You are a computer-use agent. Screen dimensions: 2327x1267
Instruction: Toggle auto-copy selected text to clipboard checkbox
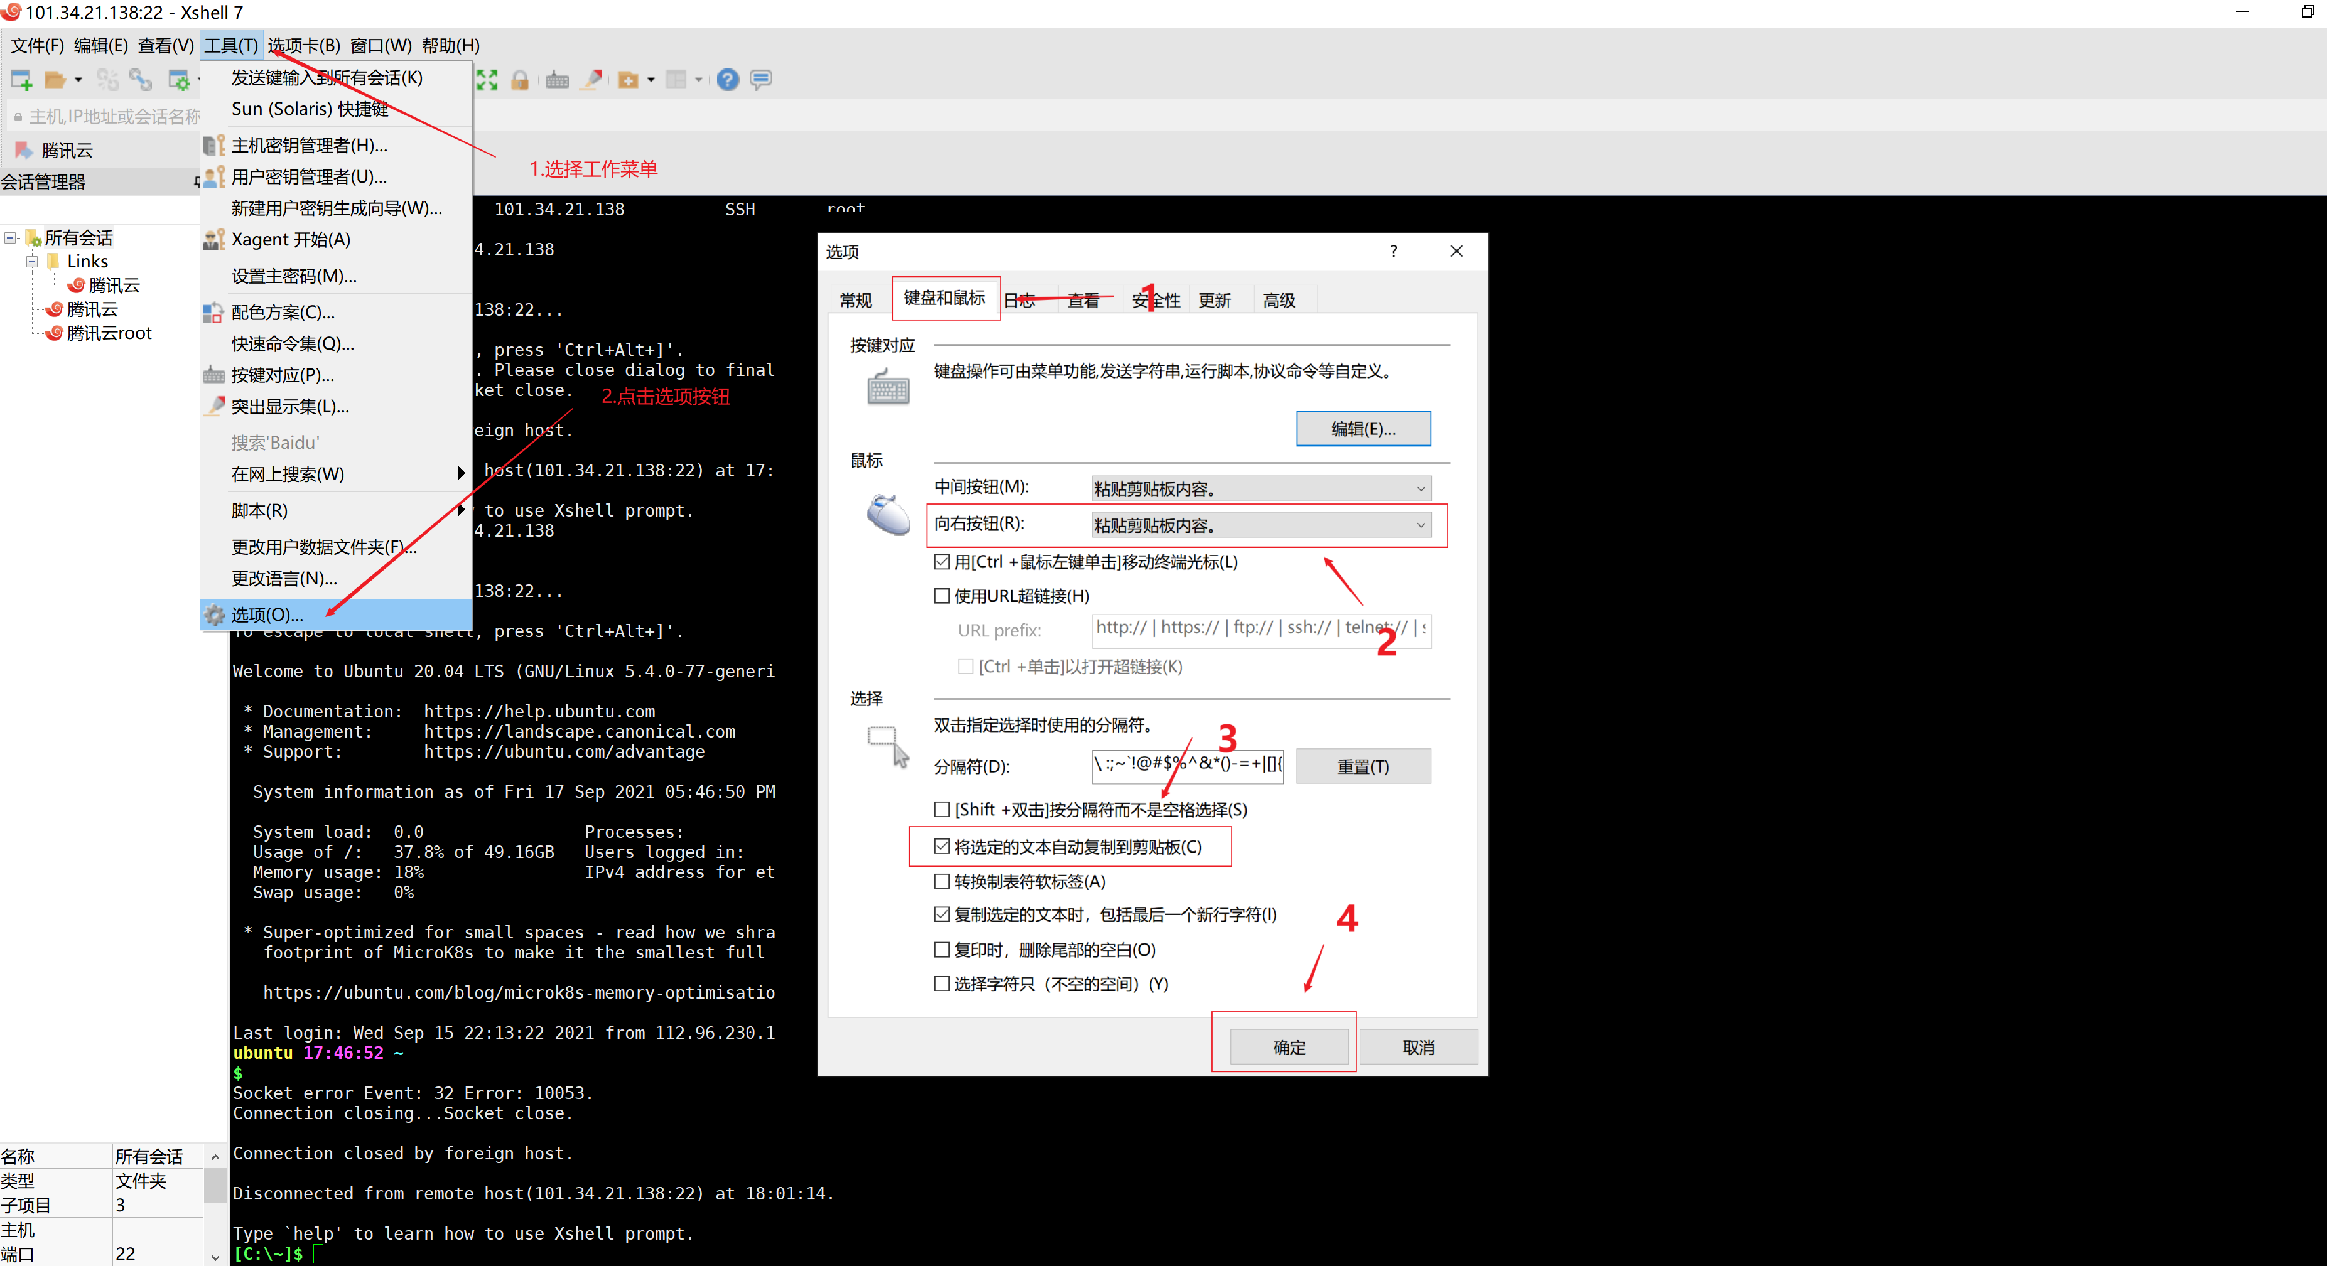click(x=942, y=846)
